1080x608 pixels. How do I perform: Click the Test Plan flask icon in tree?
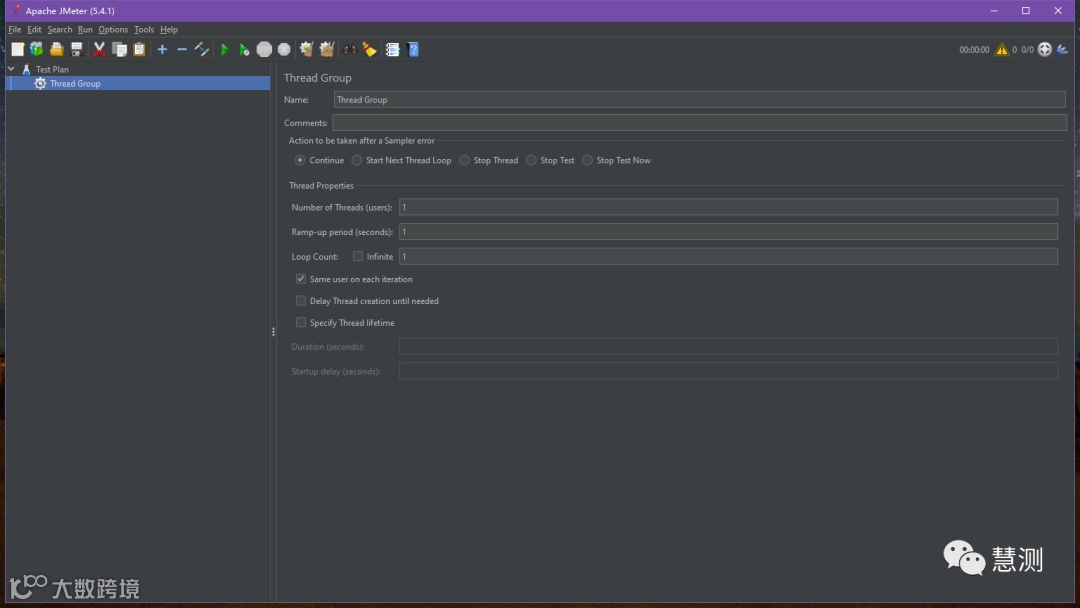26,70
